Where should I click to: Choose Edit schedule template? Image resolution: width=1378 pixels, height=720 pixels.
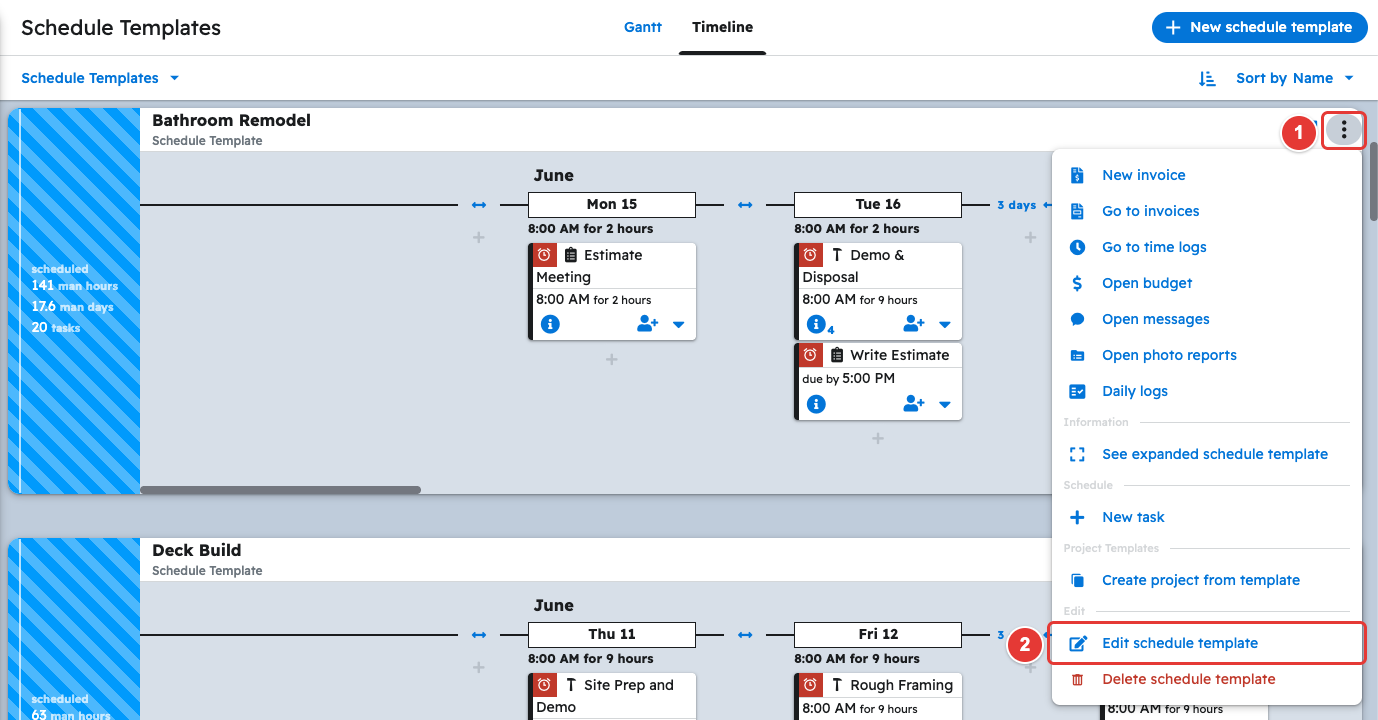click(x=1207, y=643)
